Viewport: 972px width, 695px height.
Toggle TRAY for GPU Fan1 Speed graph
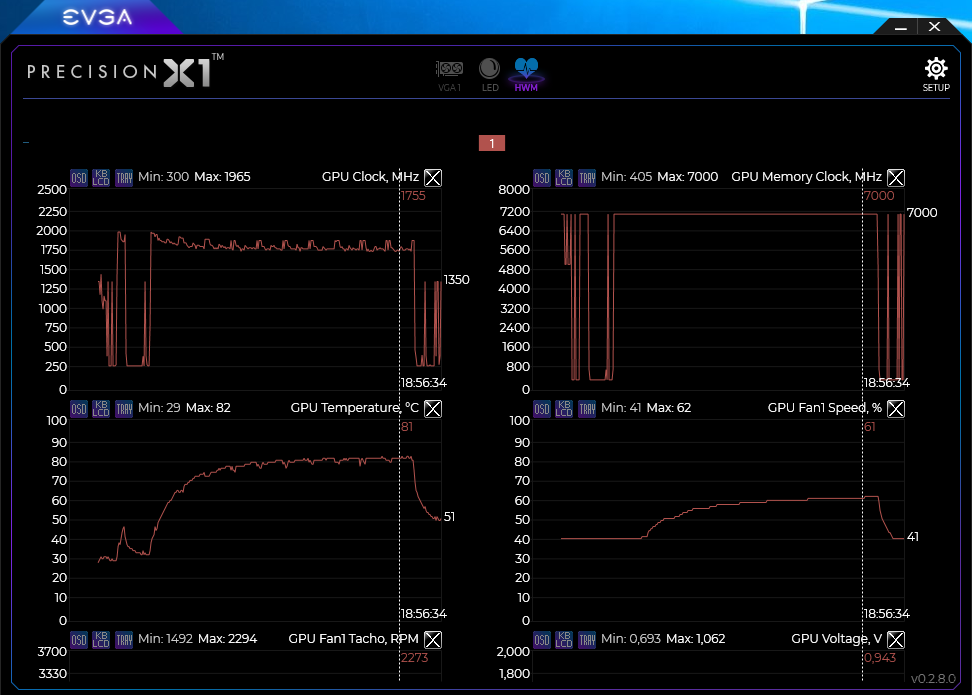pyautogui.click(x=587, y=409)
